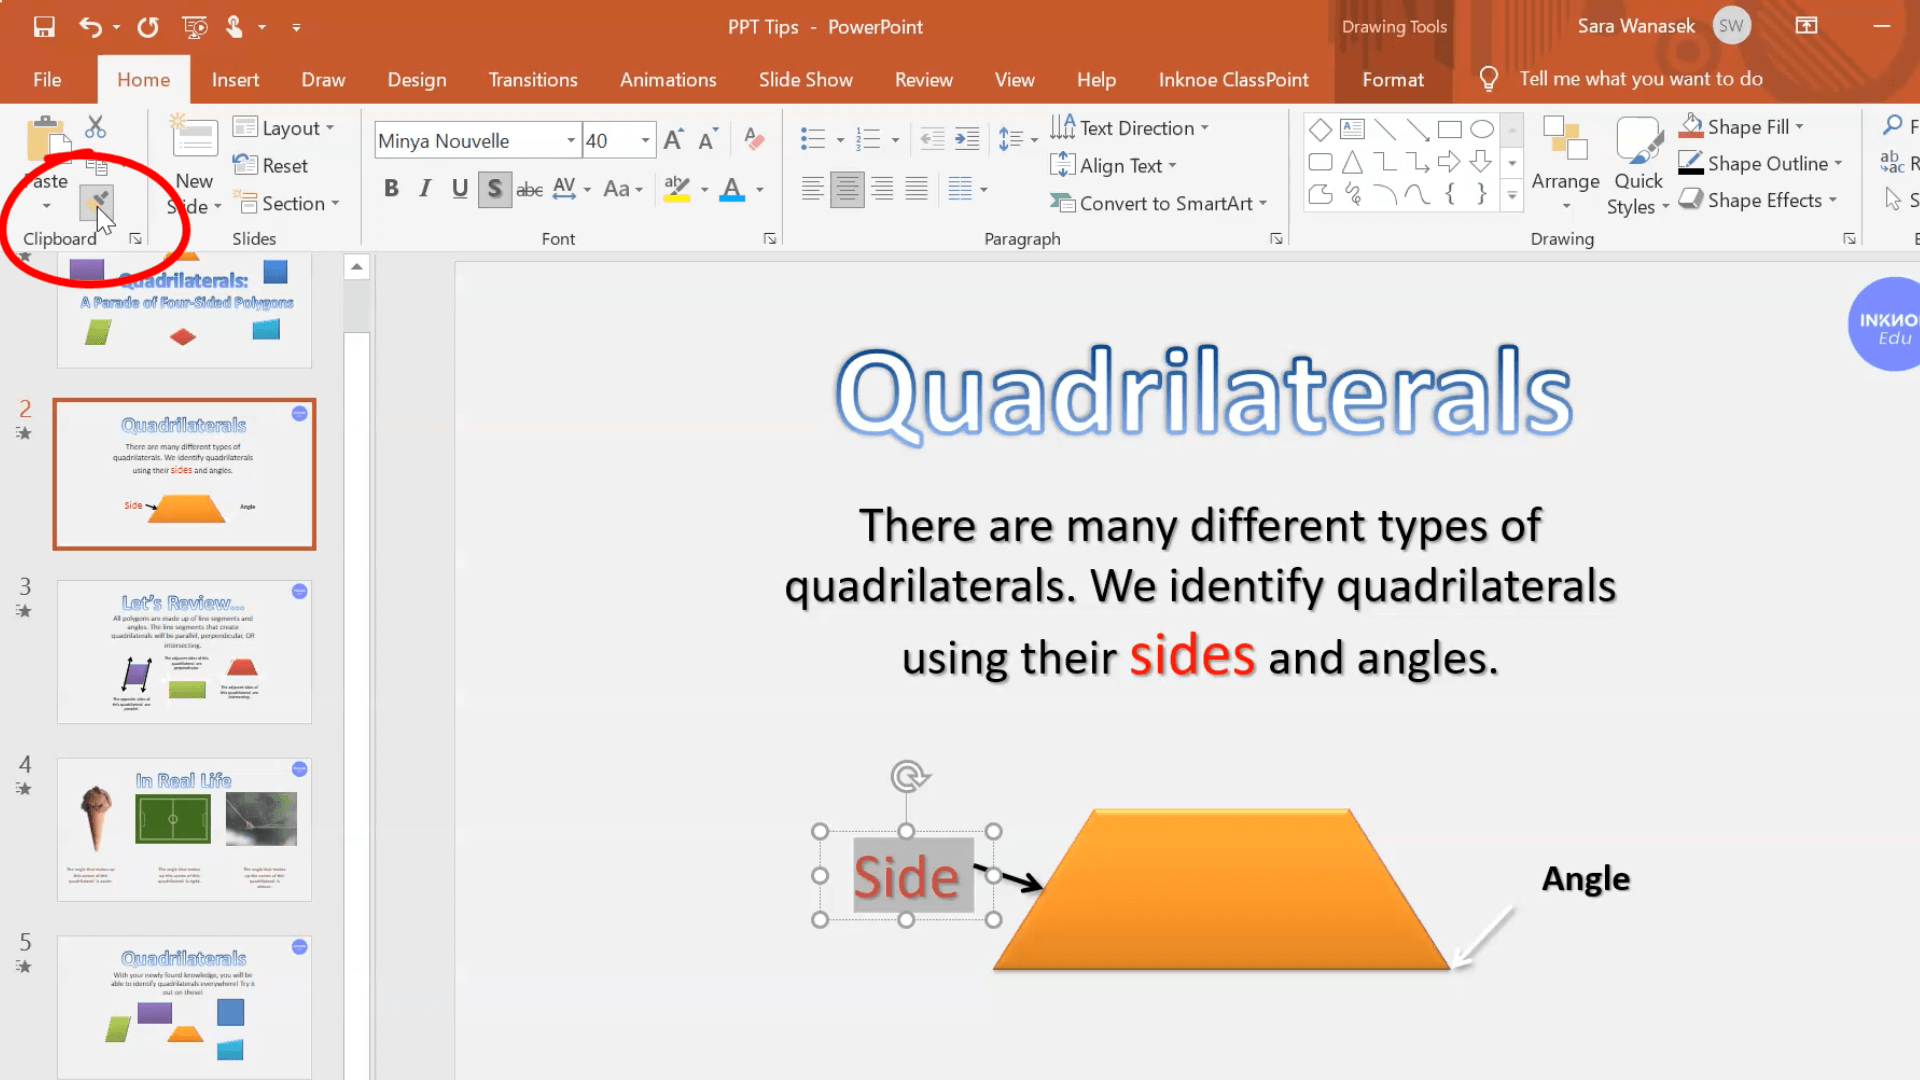Switch to the Insert ribbon tab
This screenshot has height=1080, width=1920.
pyautogui.click(x=235, y=79)
